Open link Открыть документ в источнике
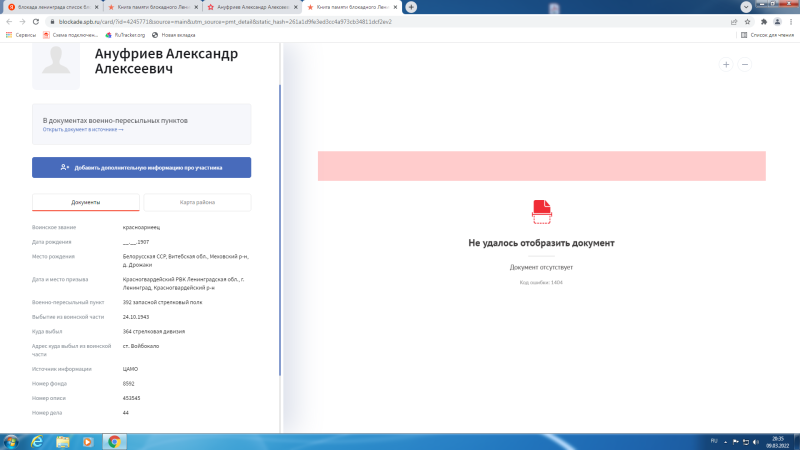The width and height of the screenshot is (800, 450). tap(83, 129)
